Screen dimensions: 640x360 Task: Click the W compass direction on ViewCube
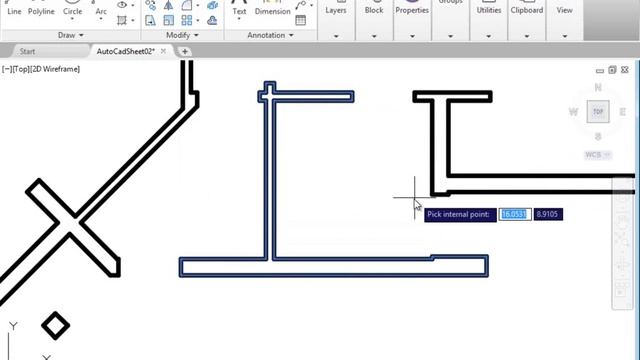pyautogui.click(x=573, y=112)
